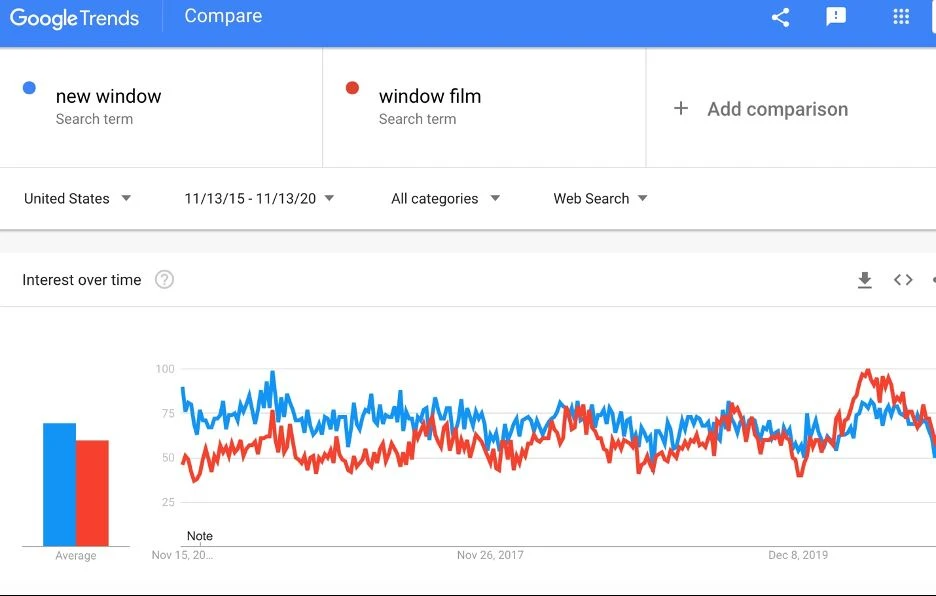This screenshot has height=596, width=936.
Task: Click the Add comparison button
Action: click(x=760, y=109)
